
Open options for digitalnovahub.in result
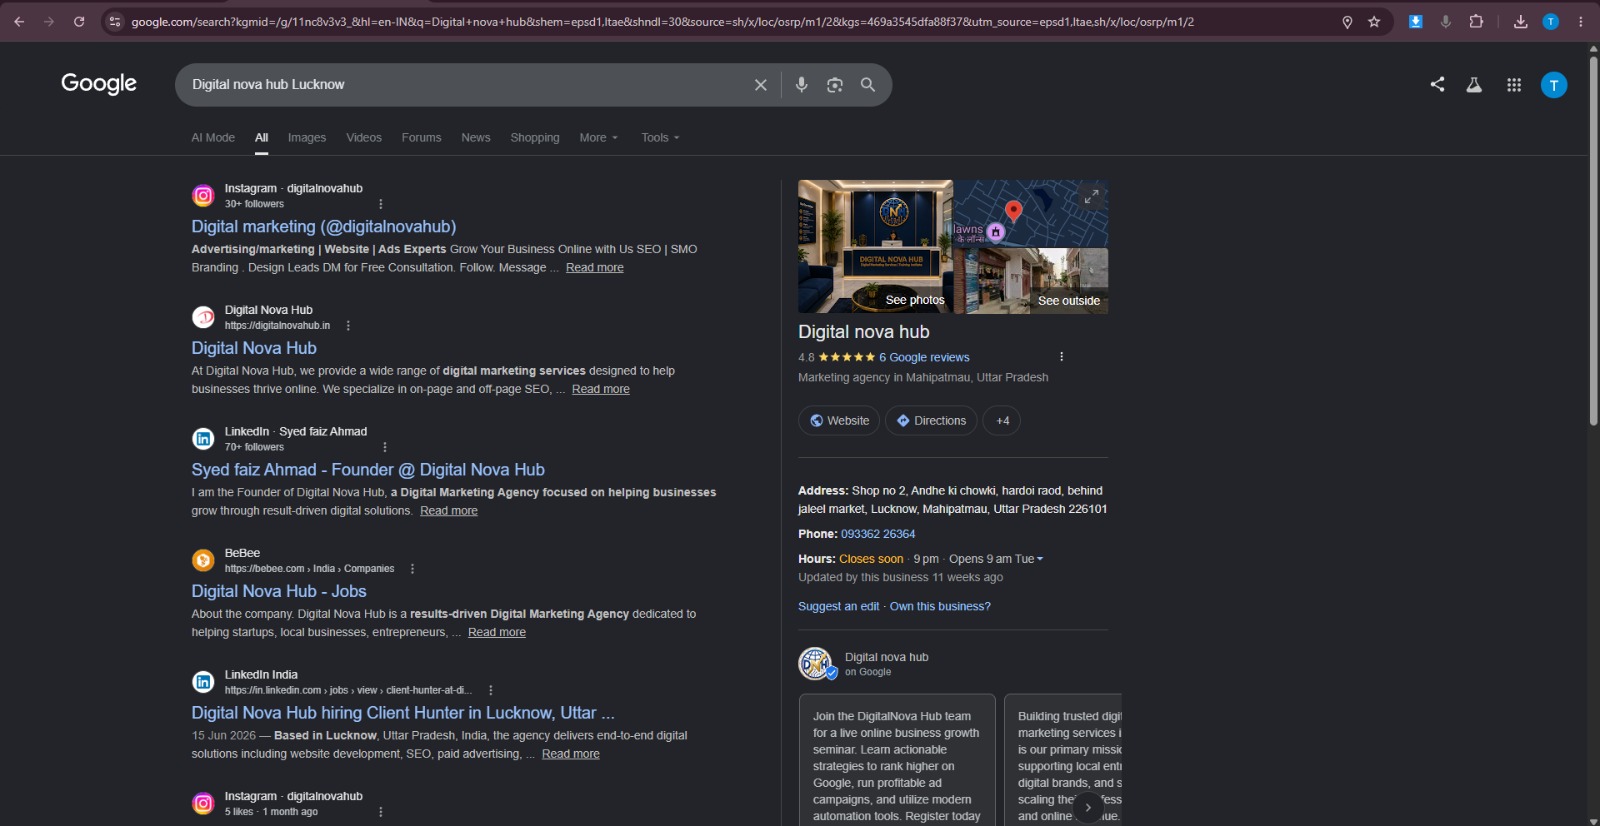click(348, 326)
